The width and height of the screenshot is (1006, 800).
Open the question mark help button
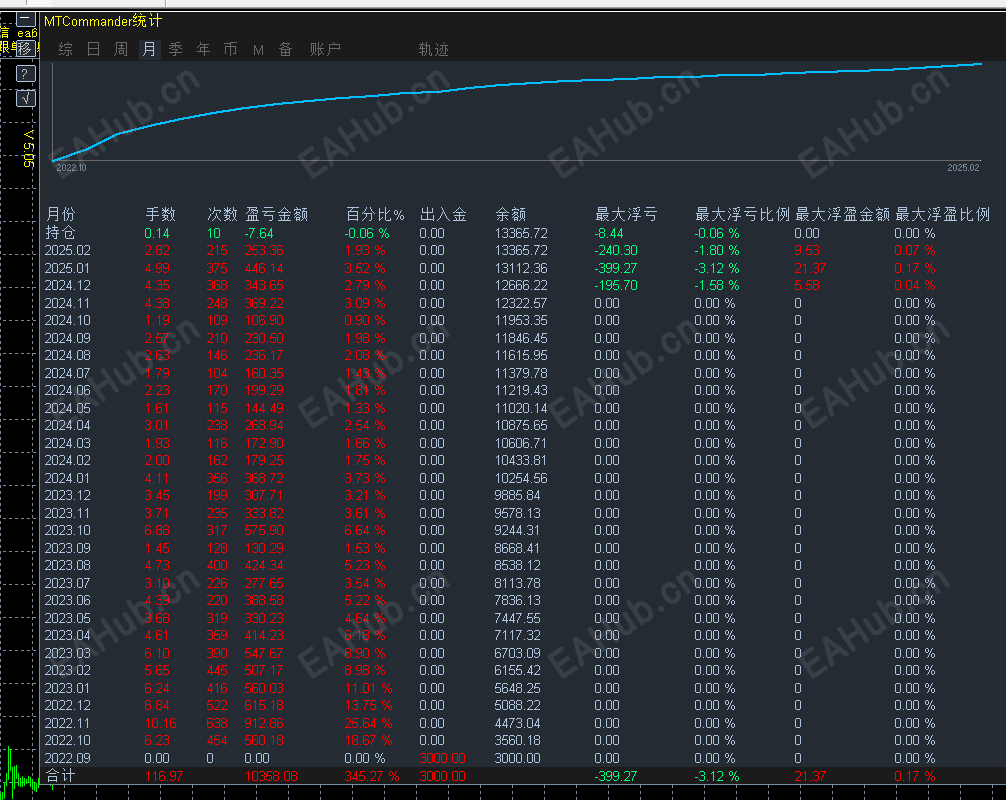[25, 74]
